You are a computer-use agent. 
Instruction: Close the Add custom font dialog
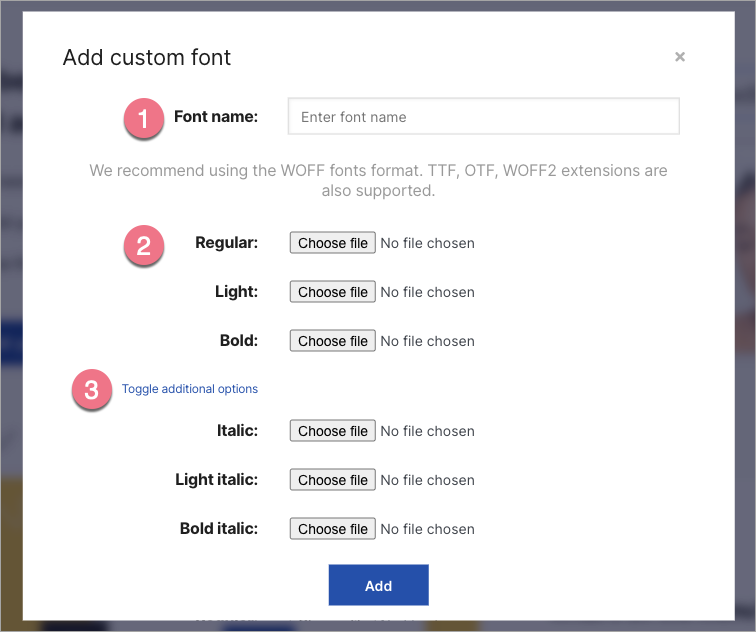pos(680,57)
